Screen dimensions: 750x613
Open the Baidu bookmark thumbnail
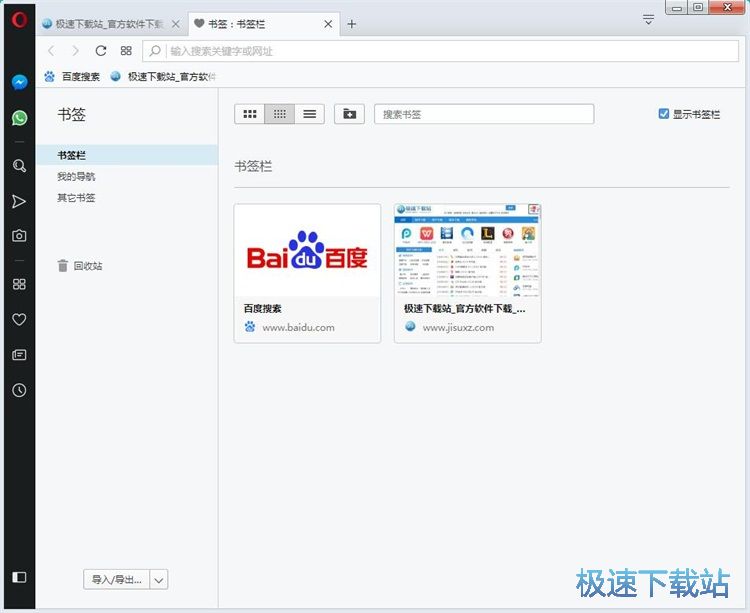[308, 251]
